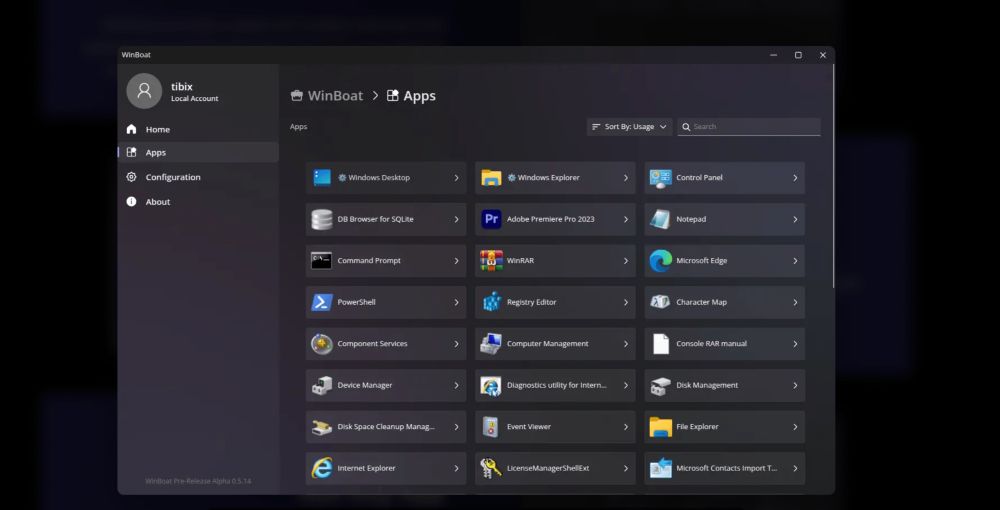
Task: Click the WinBoat breadcrumb link
Action: 327,96
